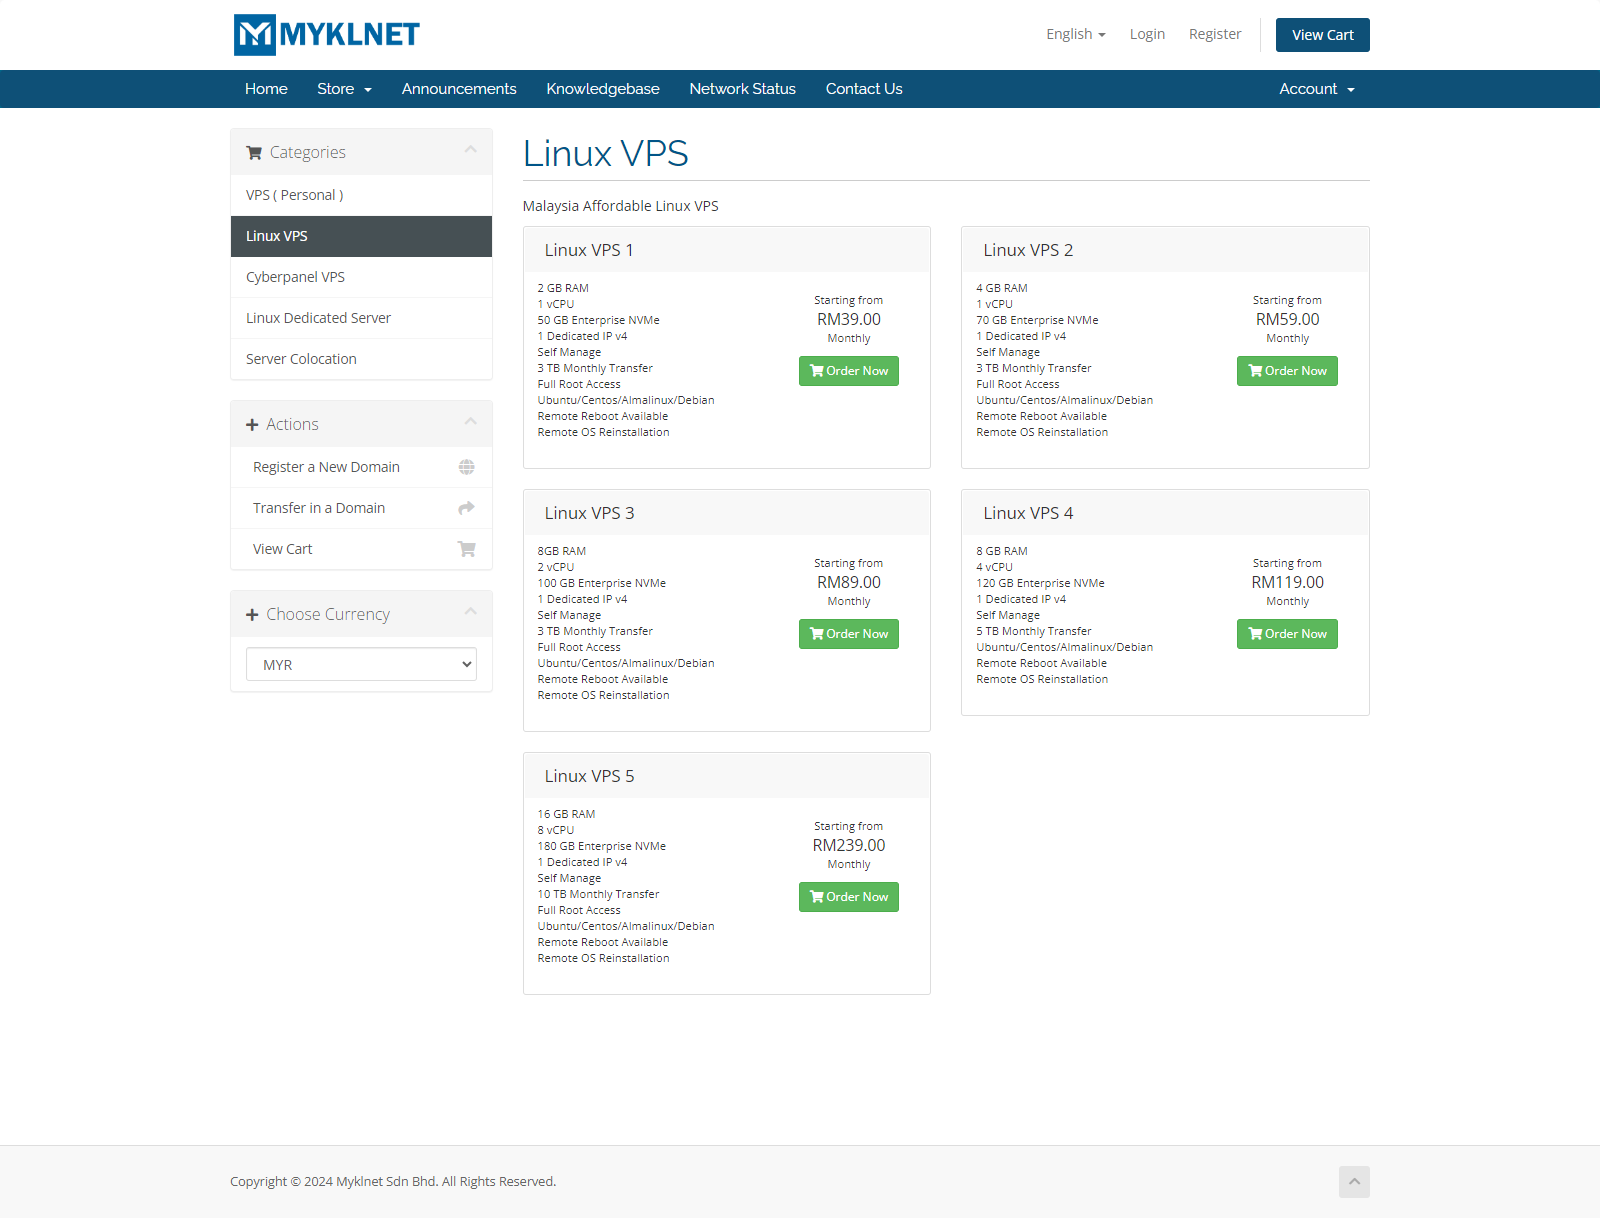1600x1218 pixels.
Task: Click Transfer in a Domain action
Action: click(361, 508)
